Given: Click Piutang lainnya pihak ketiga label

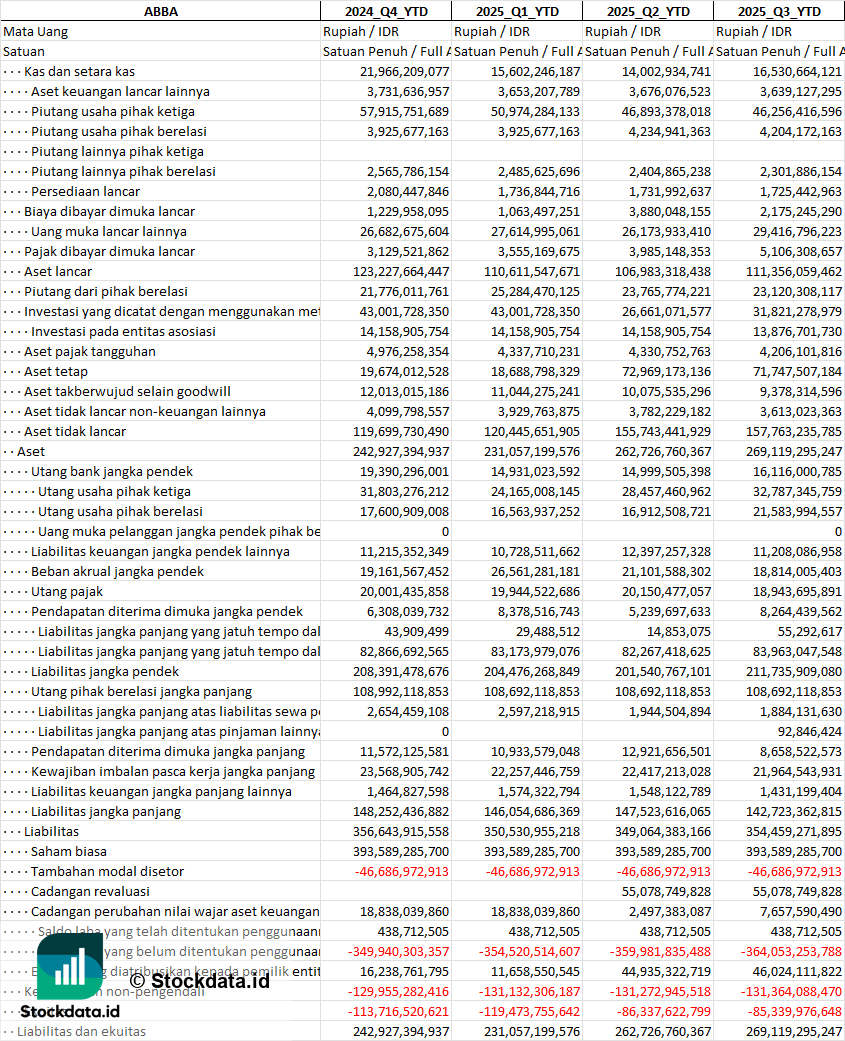Looking at the screenshot, I should click(117, 151).
